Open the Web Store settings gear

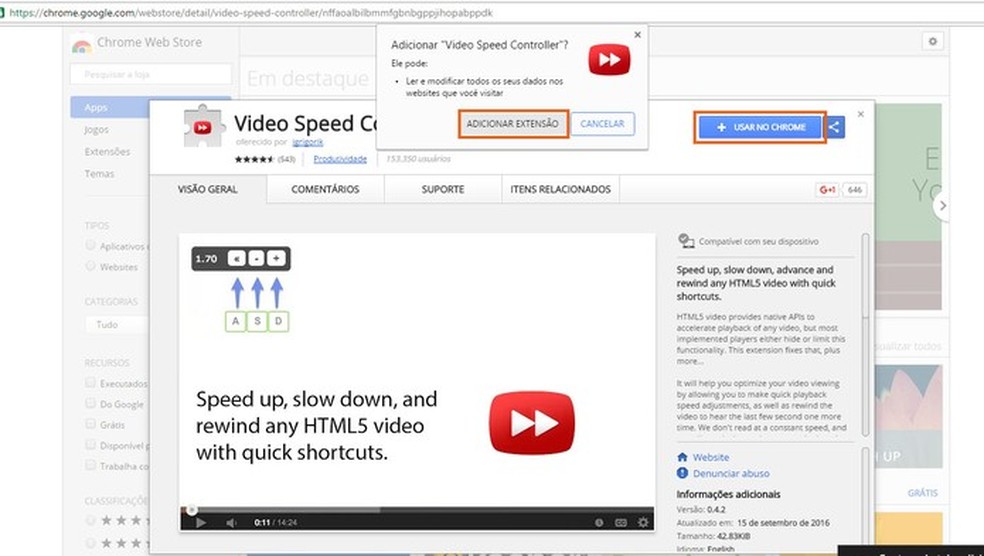click(x=933, y=41)
